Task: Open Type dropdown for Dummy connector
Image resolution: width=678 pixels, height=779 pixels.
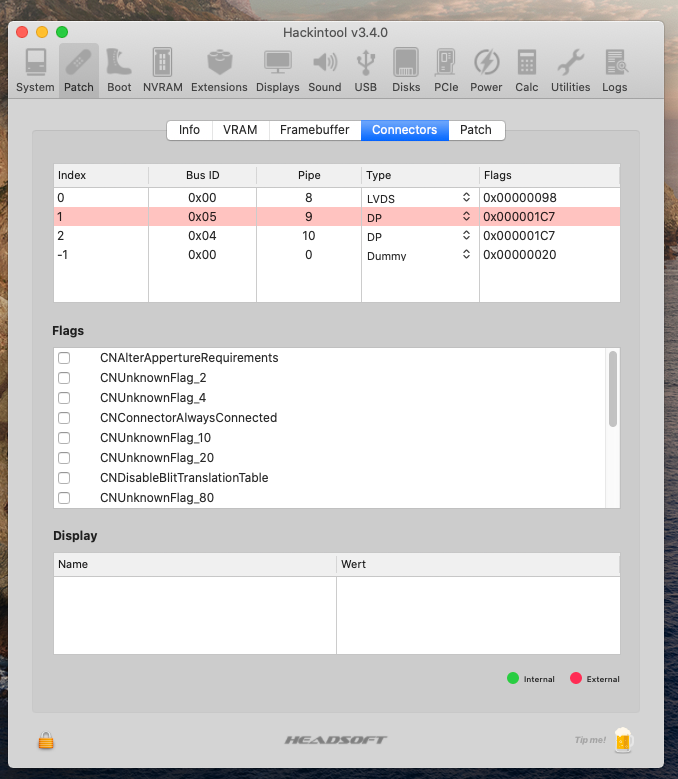Action: coord(466,254)
